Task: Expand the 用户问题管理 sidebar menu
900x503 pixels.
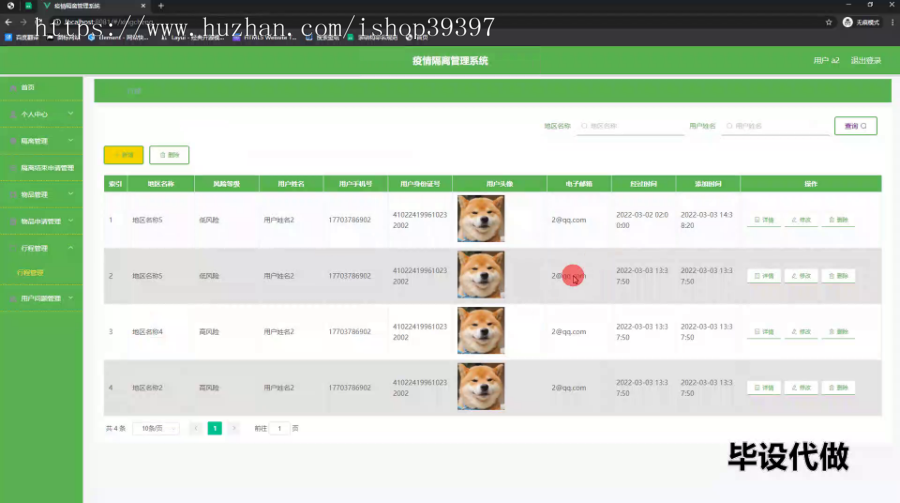Action: pyautogui.click(x=41, y=299)
